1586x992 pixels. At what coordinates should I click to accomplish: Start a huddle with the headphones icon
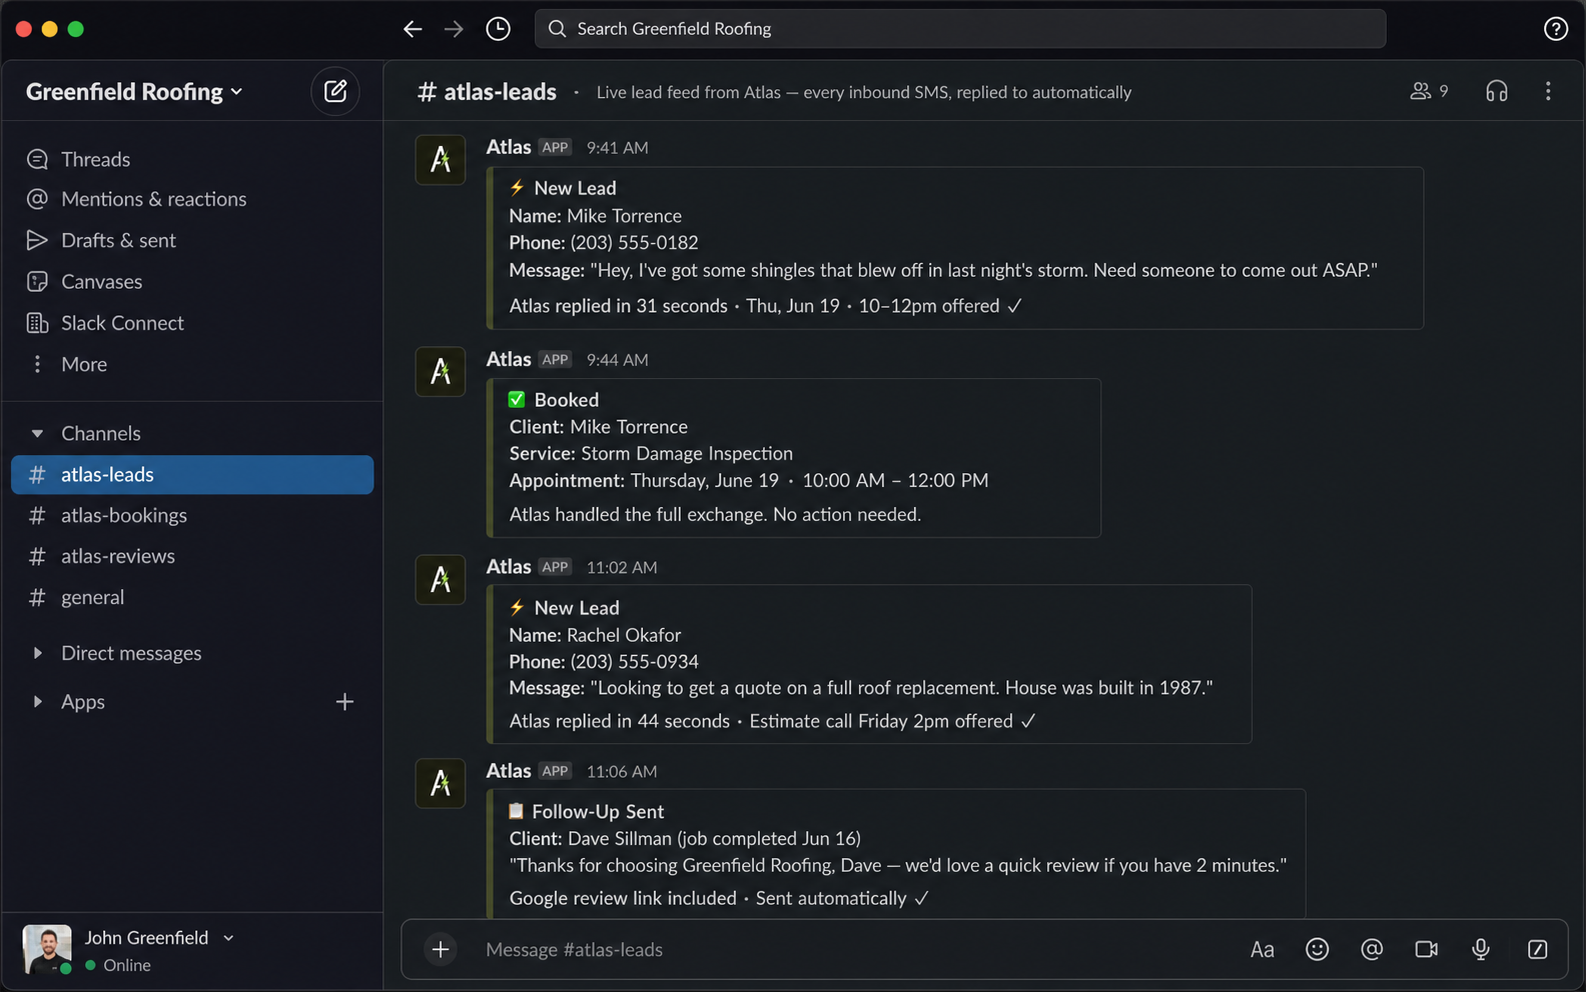click(1496, 91)
